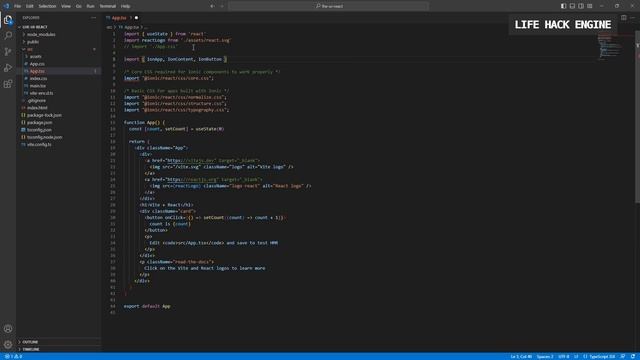This screenshot has height=360, width=640.
Task: Open the Extensions view
Action: tap(8, 84)
